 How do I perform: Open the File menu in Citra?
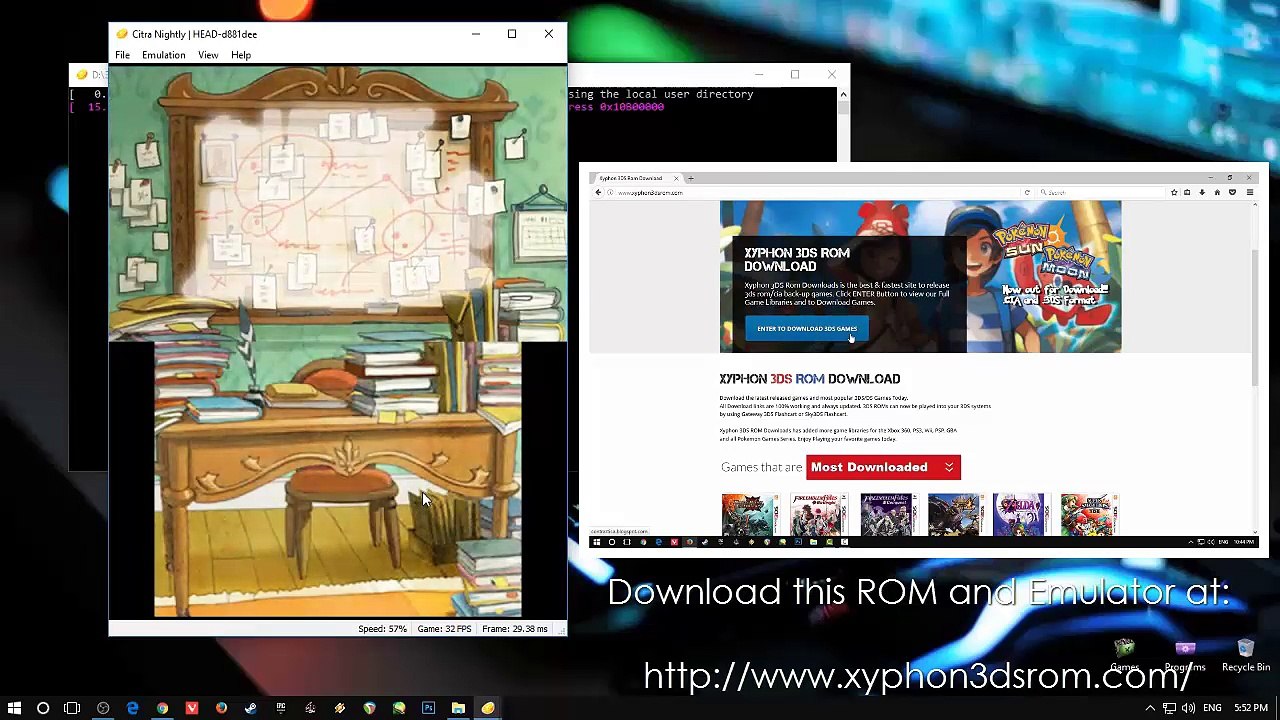point(122,55)
